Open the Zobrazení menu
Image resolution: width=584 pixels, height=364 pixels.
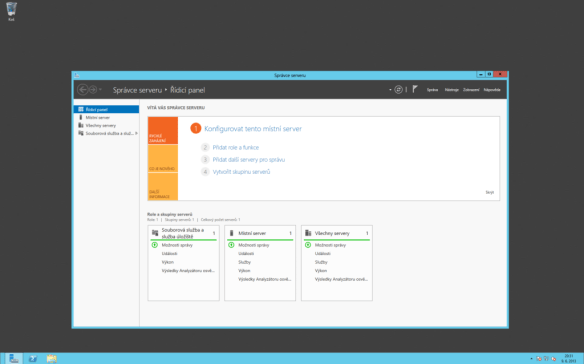471,90
